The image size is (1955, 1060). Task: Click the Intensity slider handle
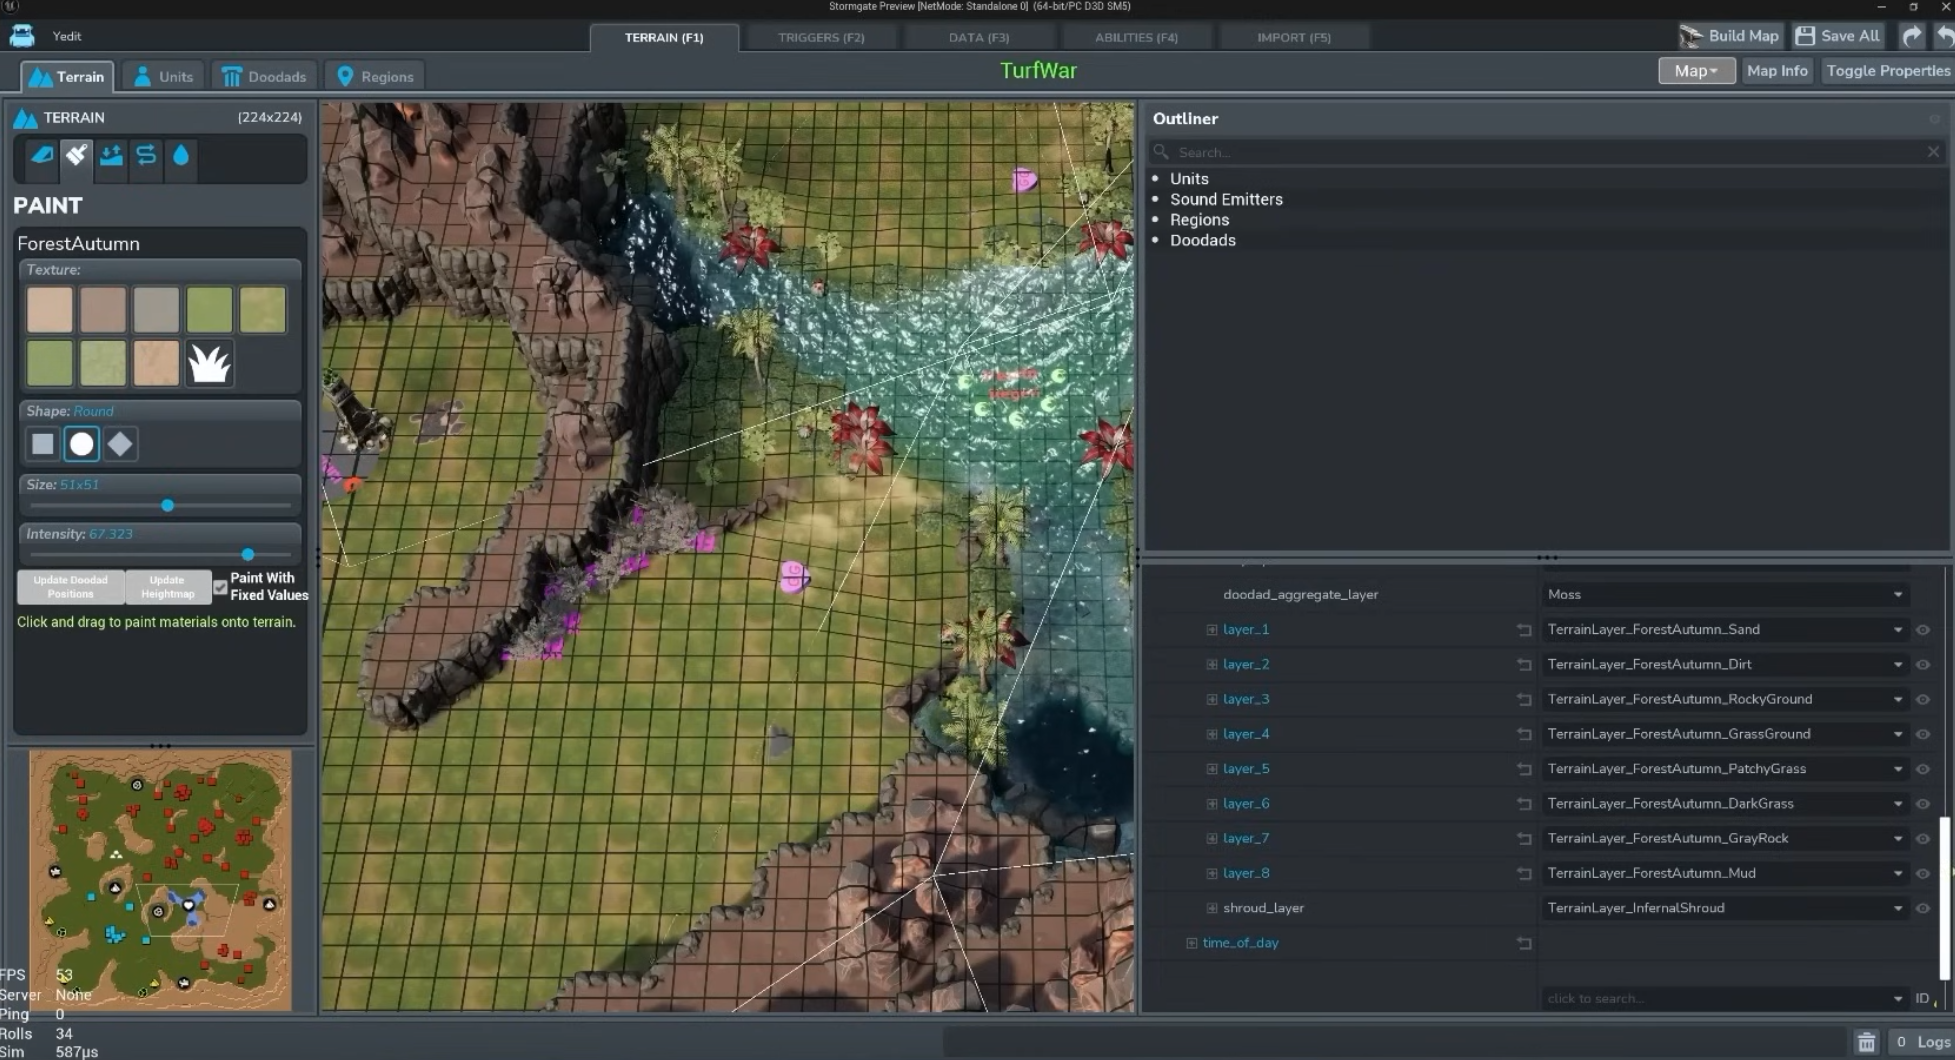click(x=248, y=554)
